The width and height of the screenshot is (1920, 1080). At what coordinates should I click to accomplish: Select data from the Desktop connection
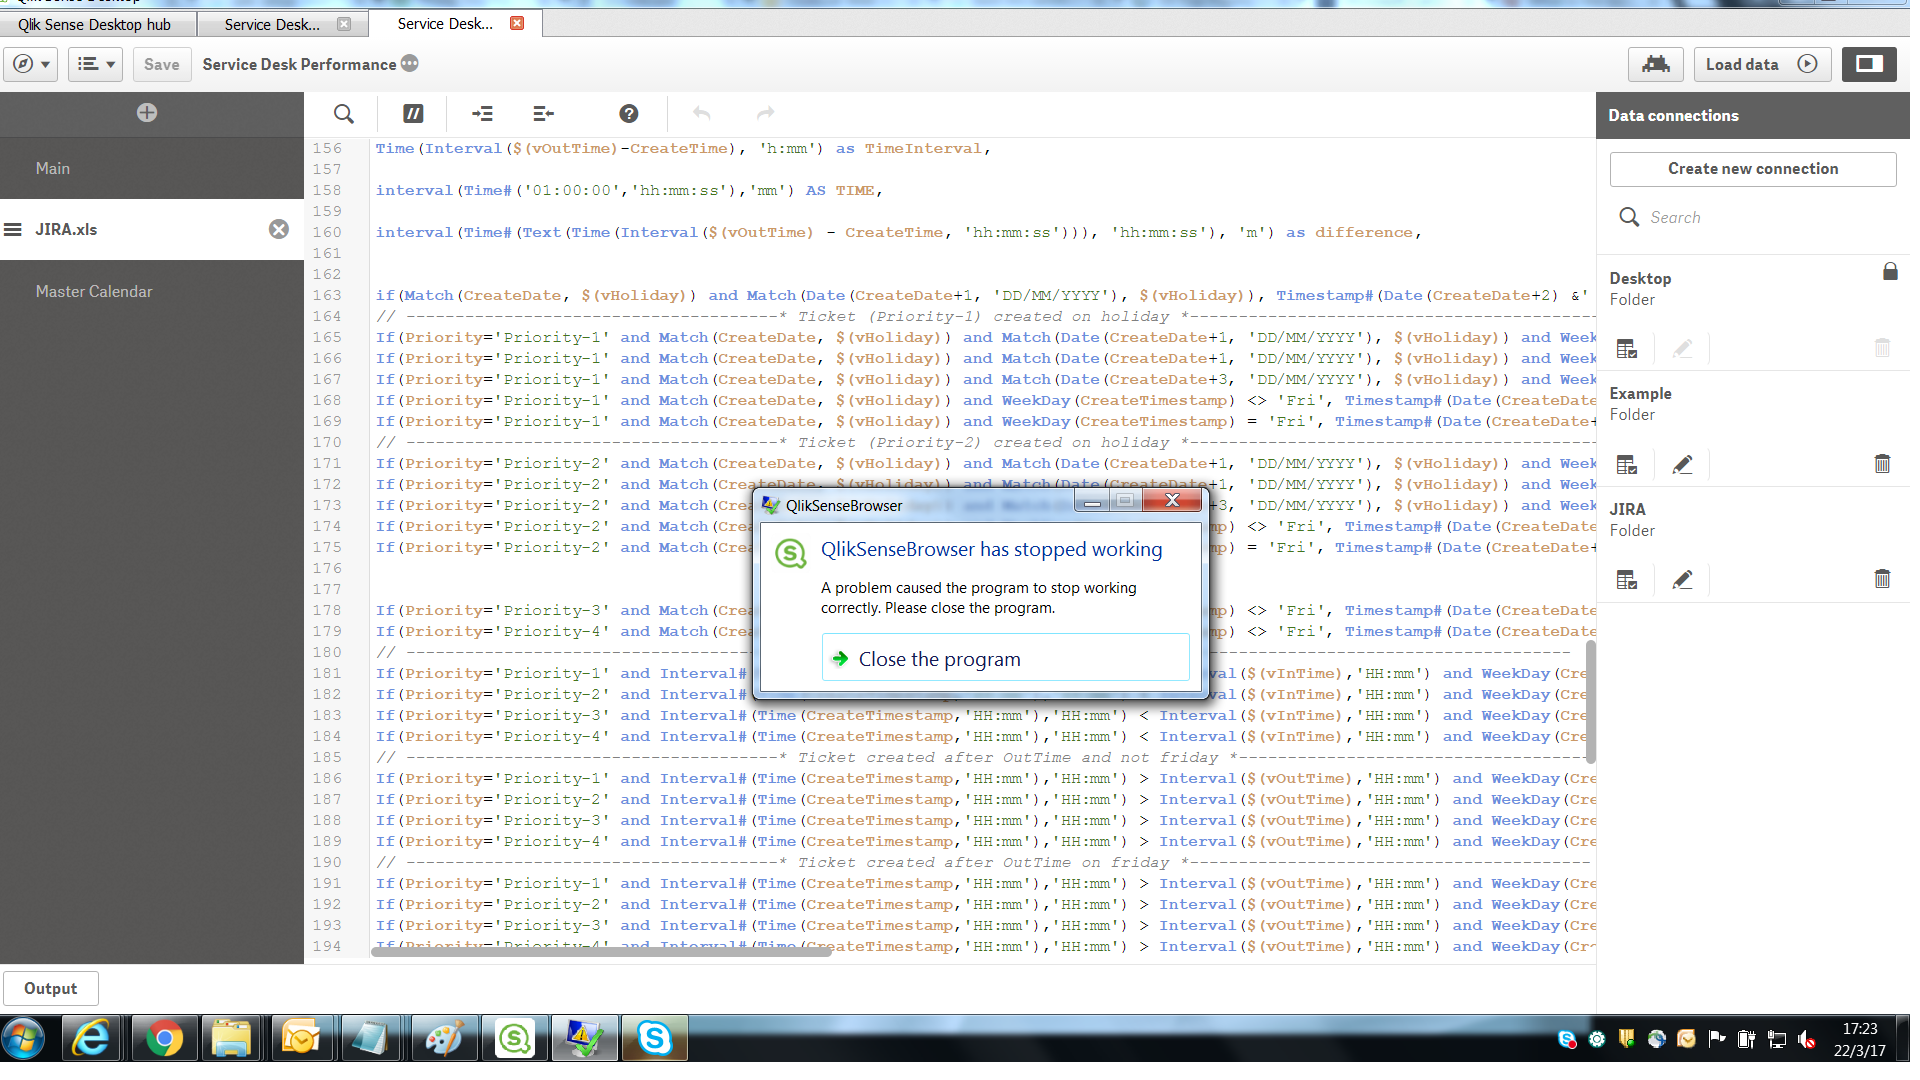tap(1627, 348)
